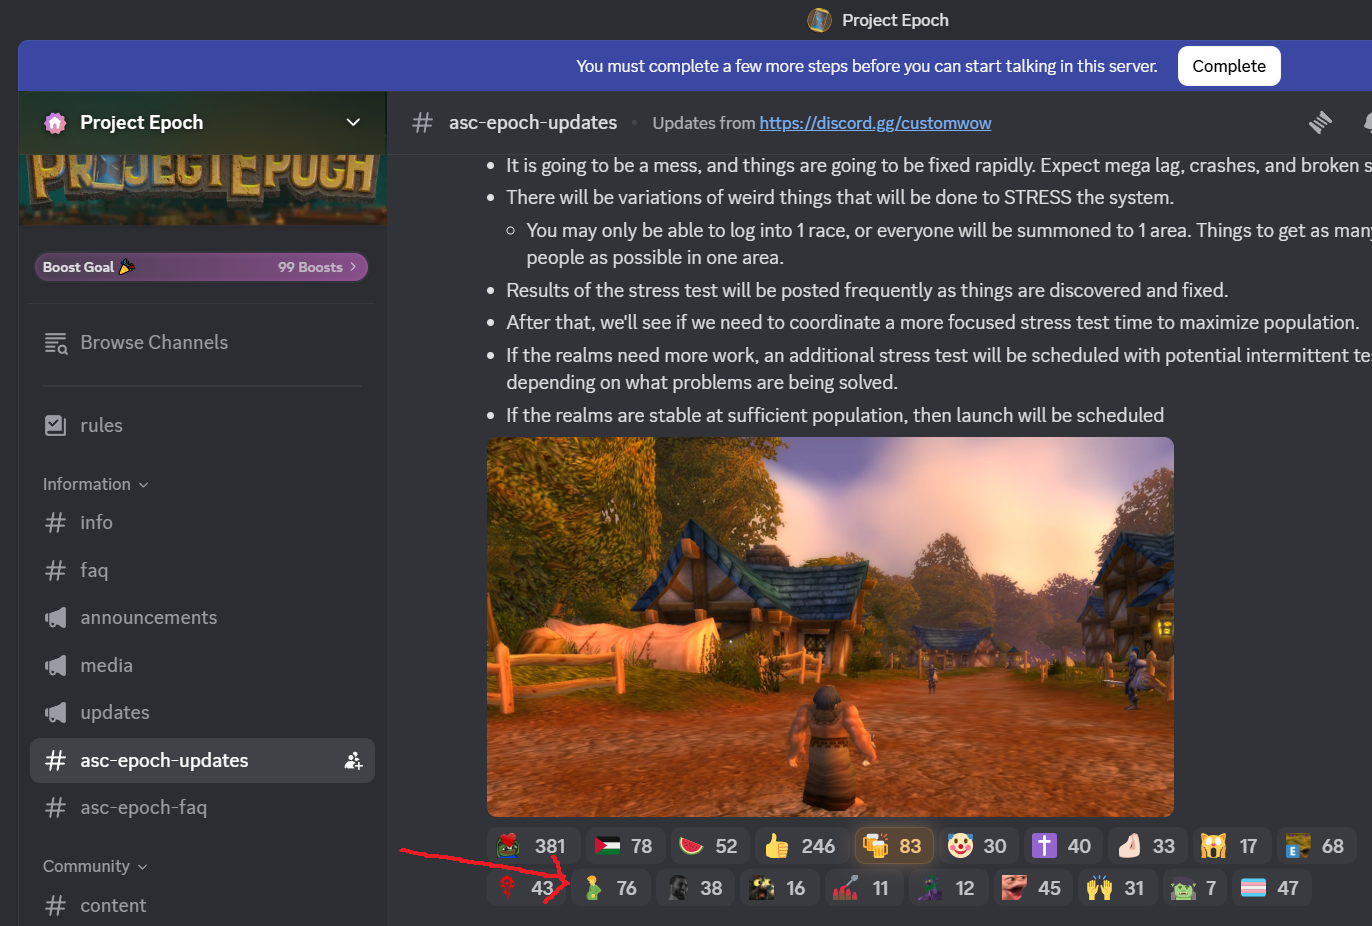
Task: Open the discord.gg/customwow link
Action: coord(875,123)
